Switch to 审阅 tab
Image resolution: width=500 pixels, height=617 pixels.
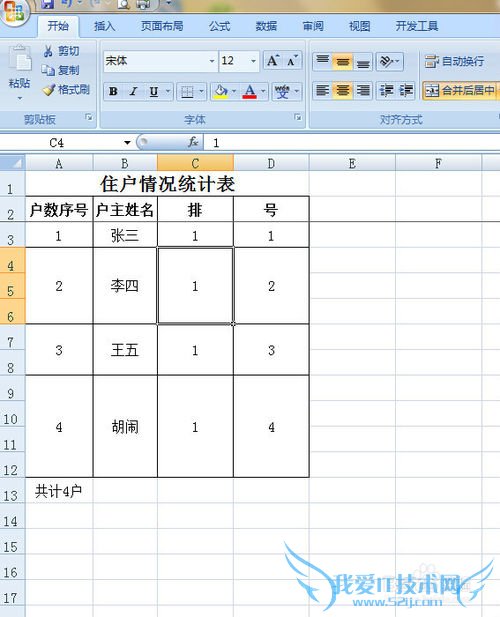313,26
